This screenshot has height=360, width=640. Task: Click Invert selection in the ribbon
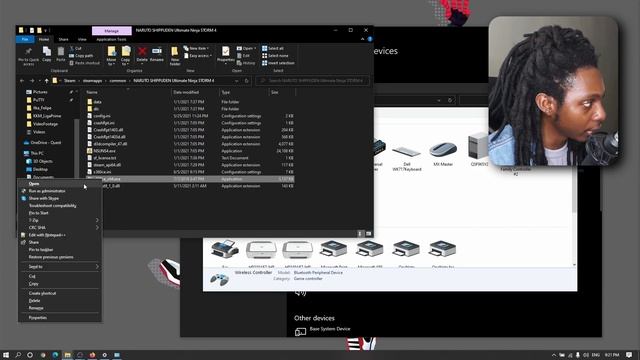(278, 63)
